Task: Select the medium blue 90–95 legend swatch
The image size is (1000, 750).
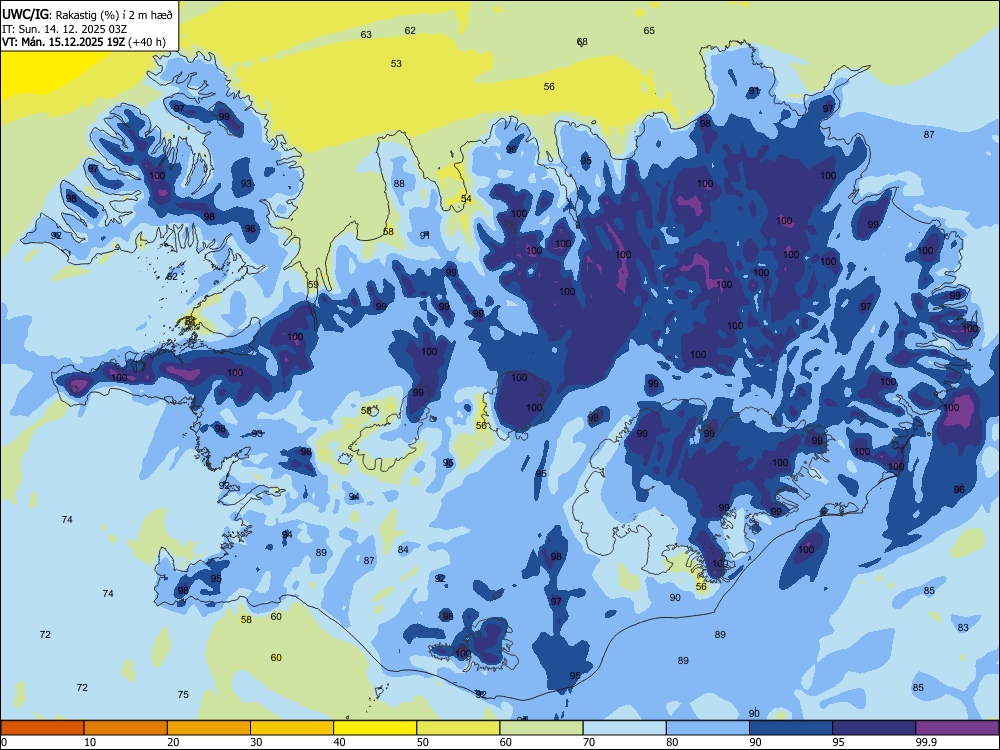Action: coord(791,728)
